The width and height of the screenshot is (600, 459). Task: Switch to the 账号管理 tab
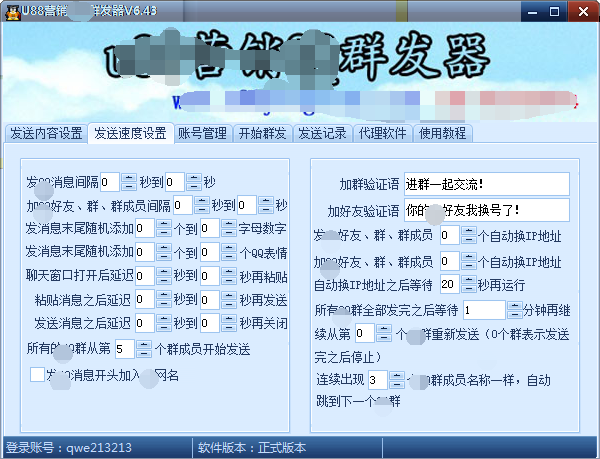coord(202,133)
